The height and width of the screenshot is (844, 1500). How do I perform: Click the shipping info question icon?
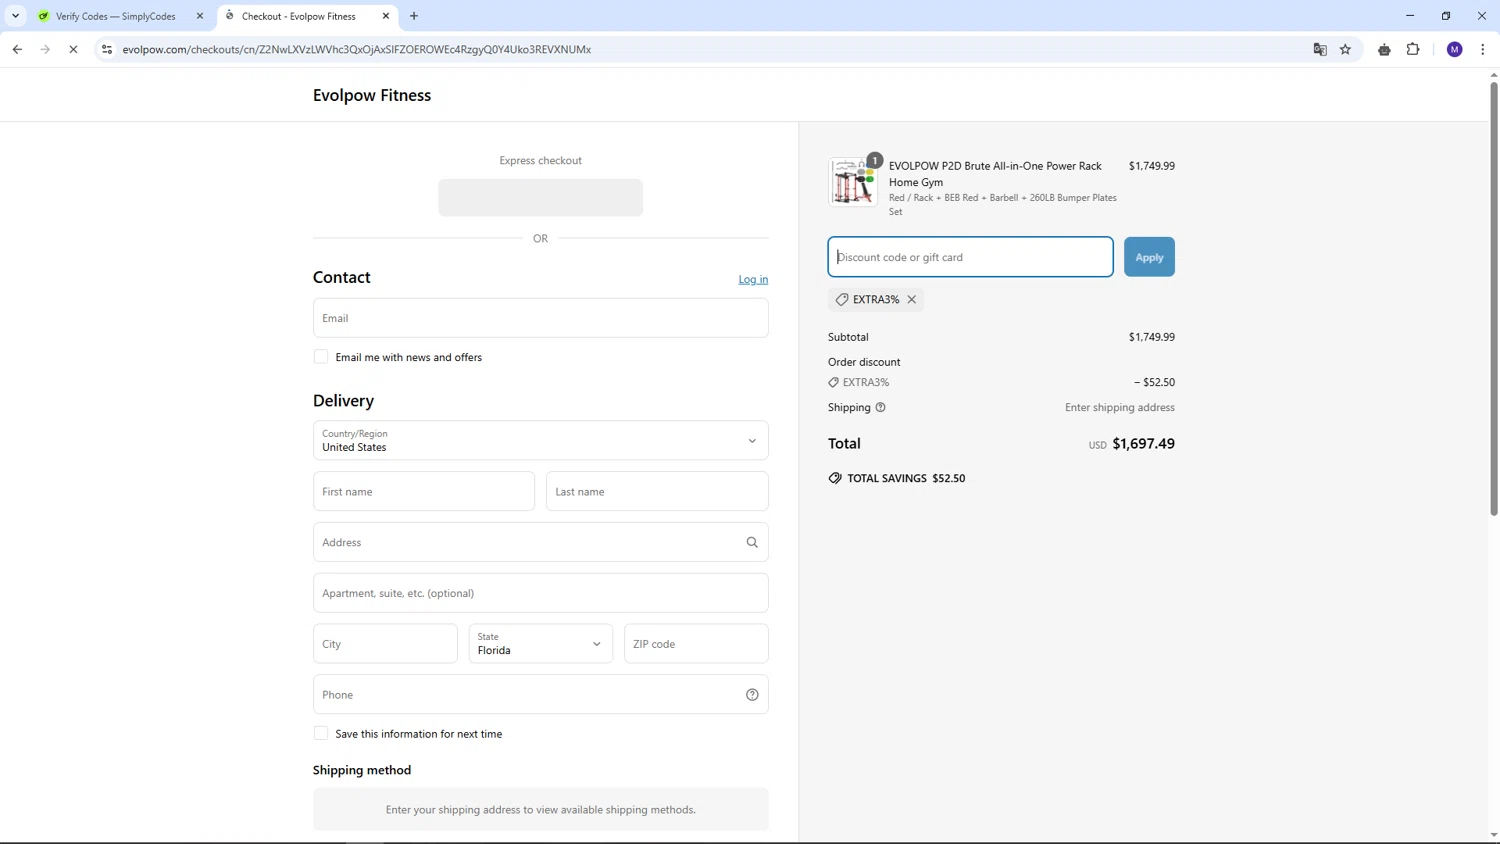click(881, 407)
